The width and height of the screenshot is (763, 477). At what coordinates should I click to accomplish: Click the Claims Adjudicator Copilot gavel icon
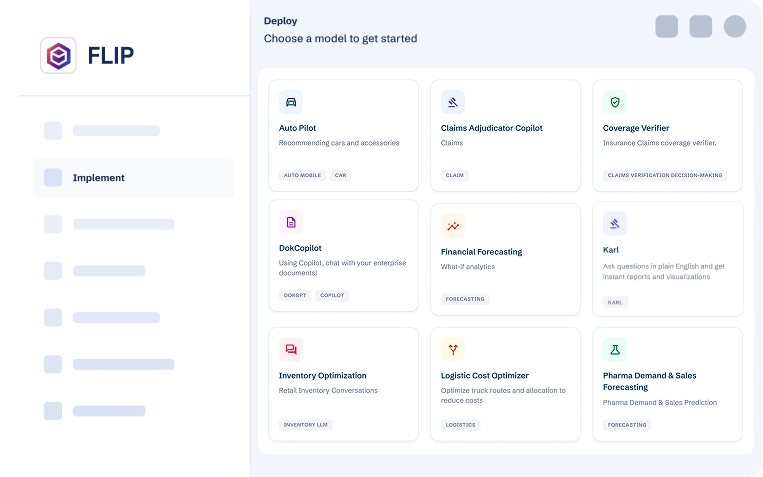pyautogui.click(x=453, y=102)
